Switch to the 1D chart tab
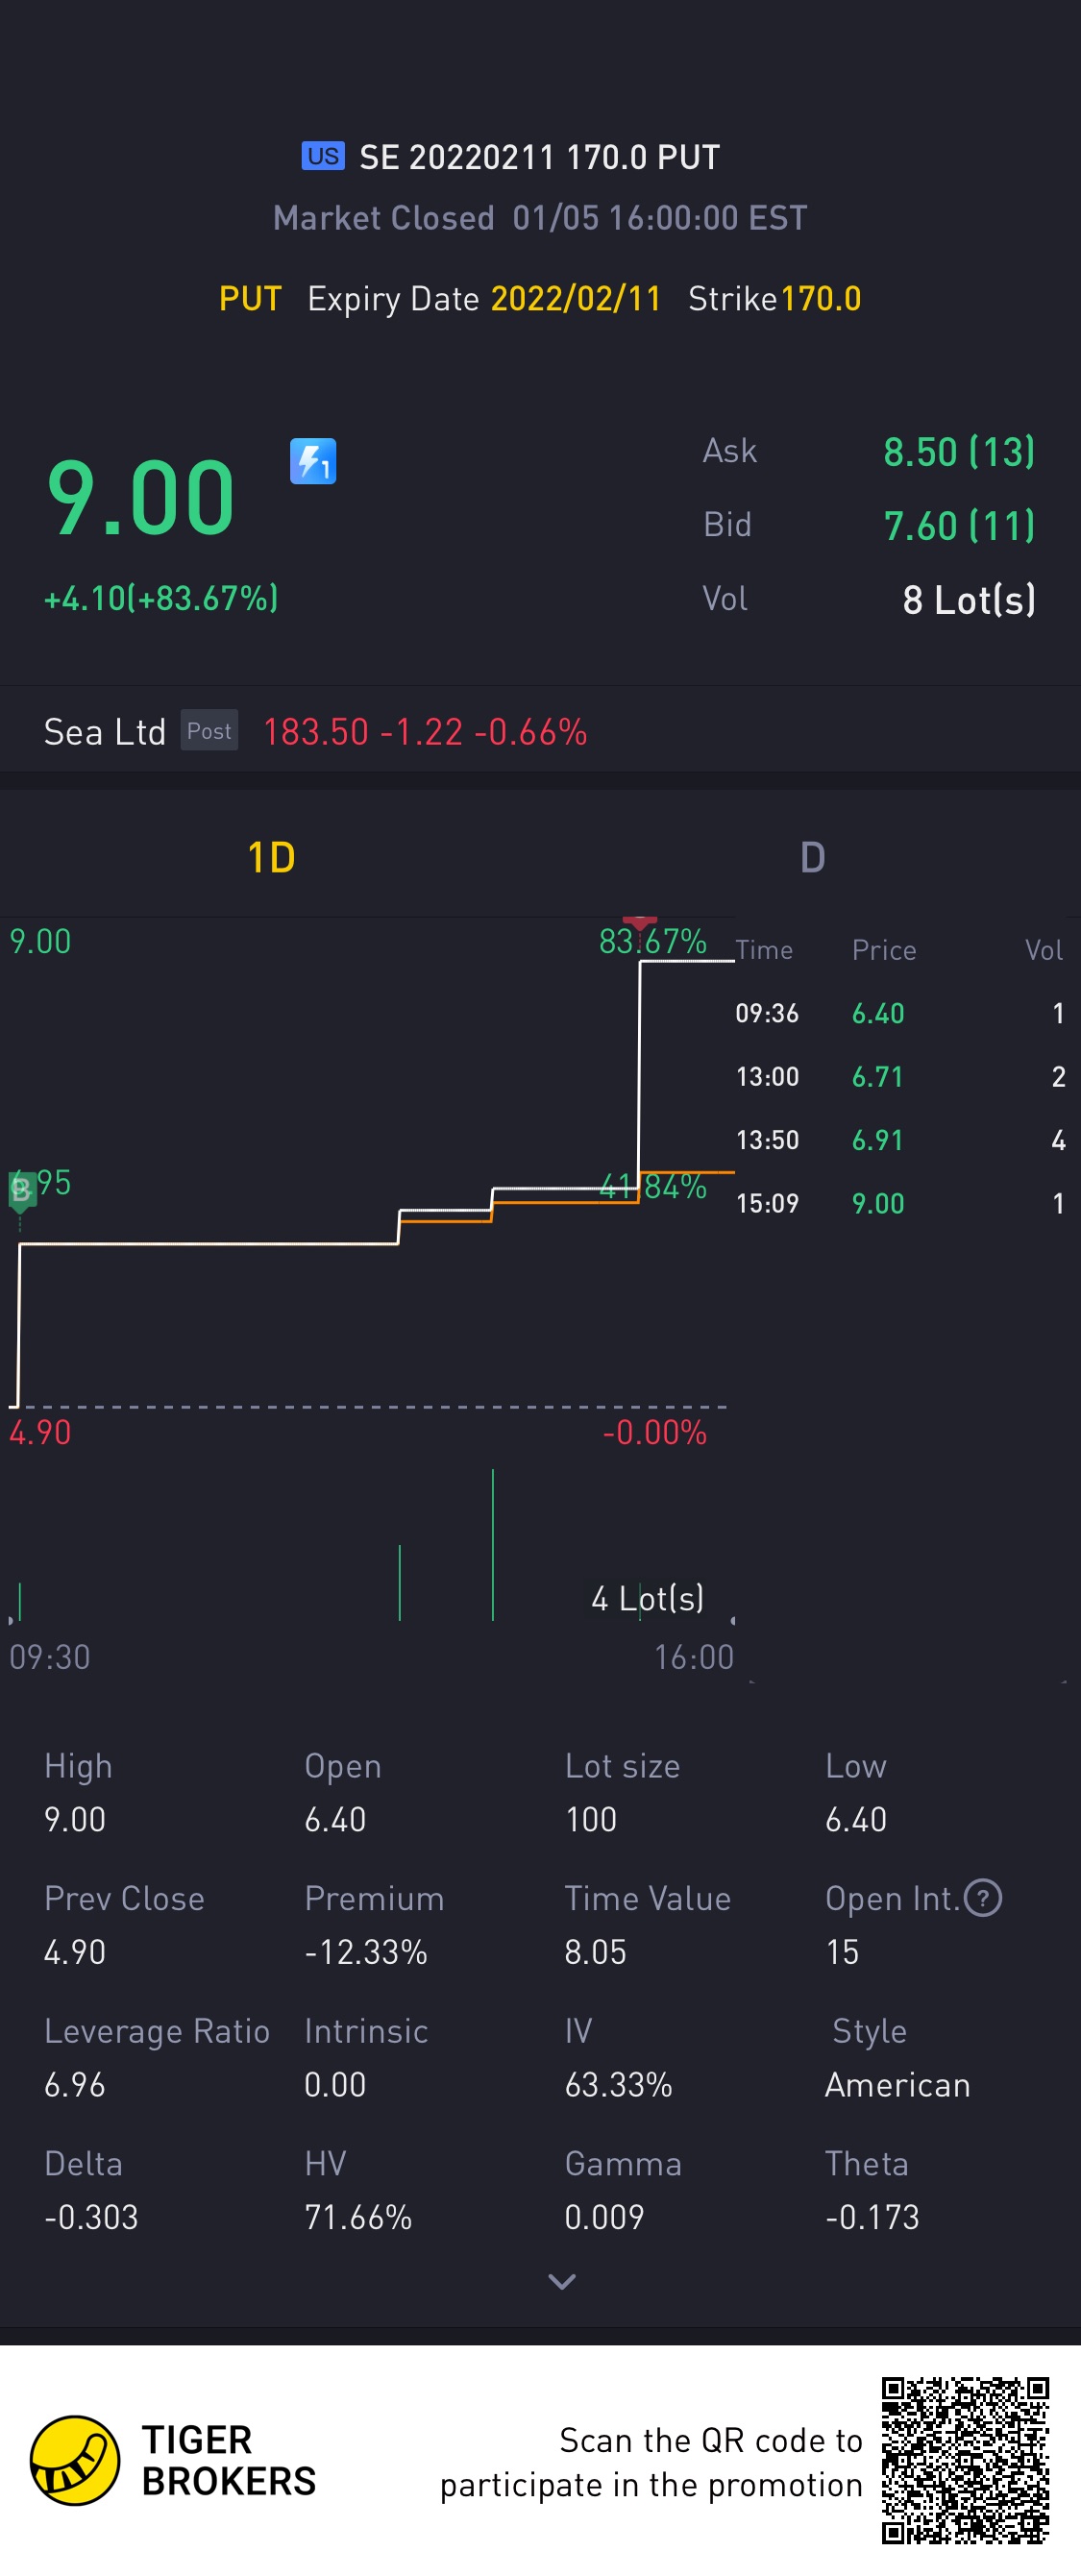Viewport: 1081px width, 2576px height. coord(271,857)
